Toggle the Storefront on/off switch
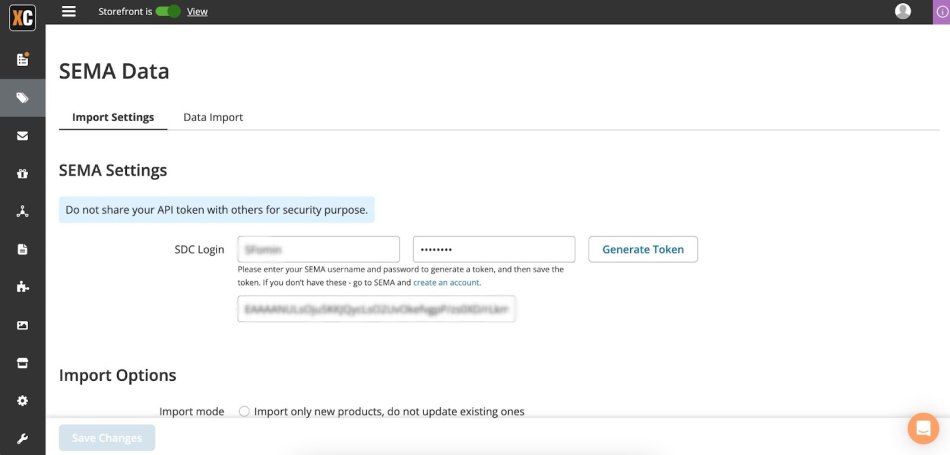Screen dimensions: 950x455 click(x=168, y=11)
